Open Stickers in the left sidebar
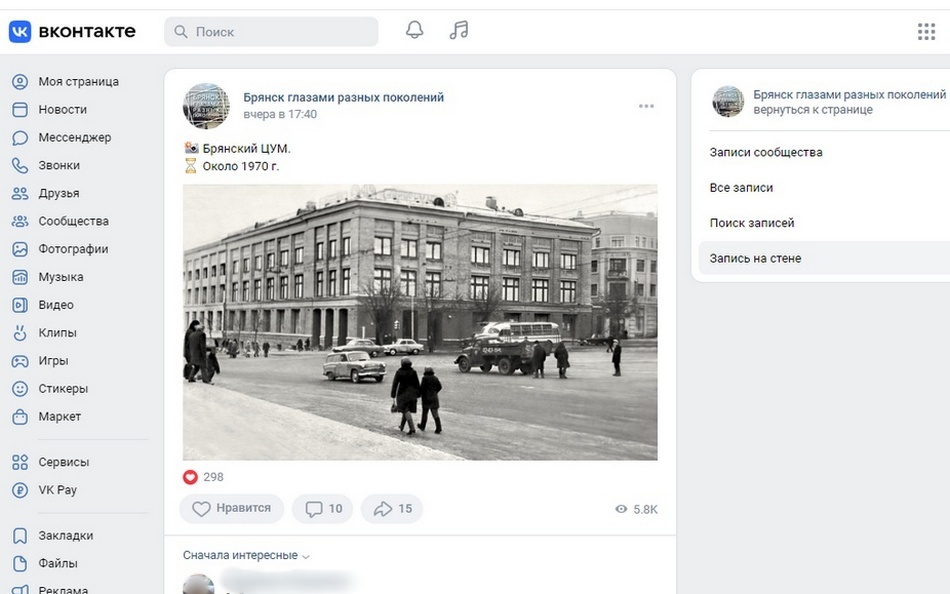950x594 pixels. click(63, 389)
